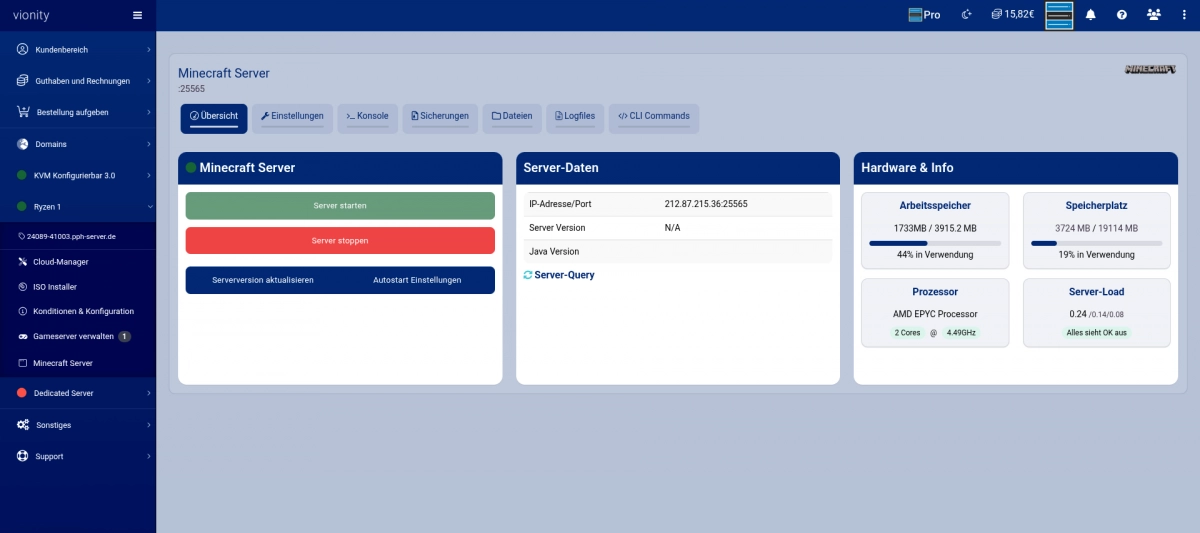Go to the Dateien tab
Screen dimensions: 1200x533
[x=512, y=118]
